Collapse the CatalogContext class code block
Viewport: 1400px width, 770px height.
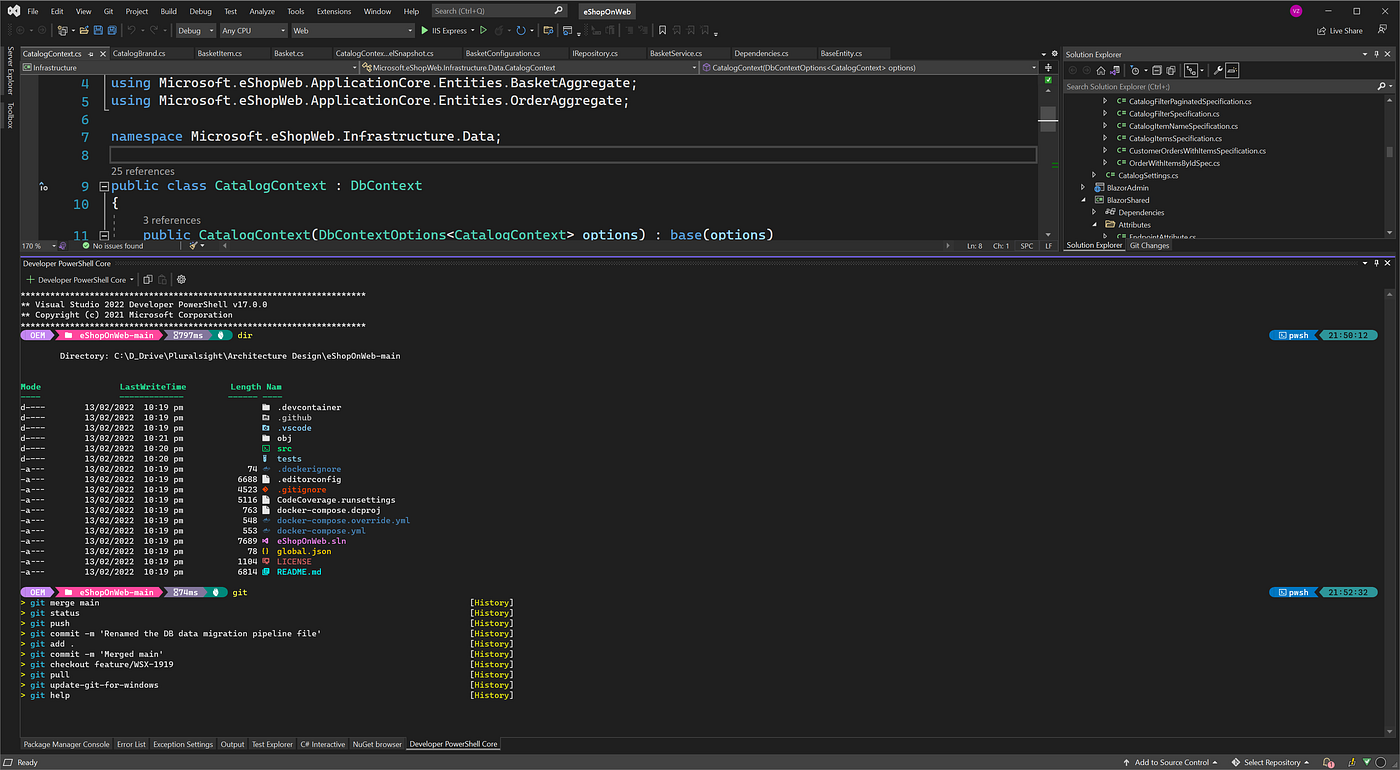(x=104, y=186)
